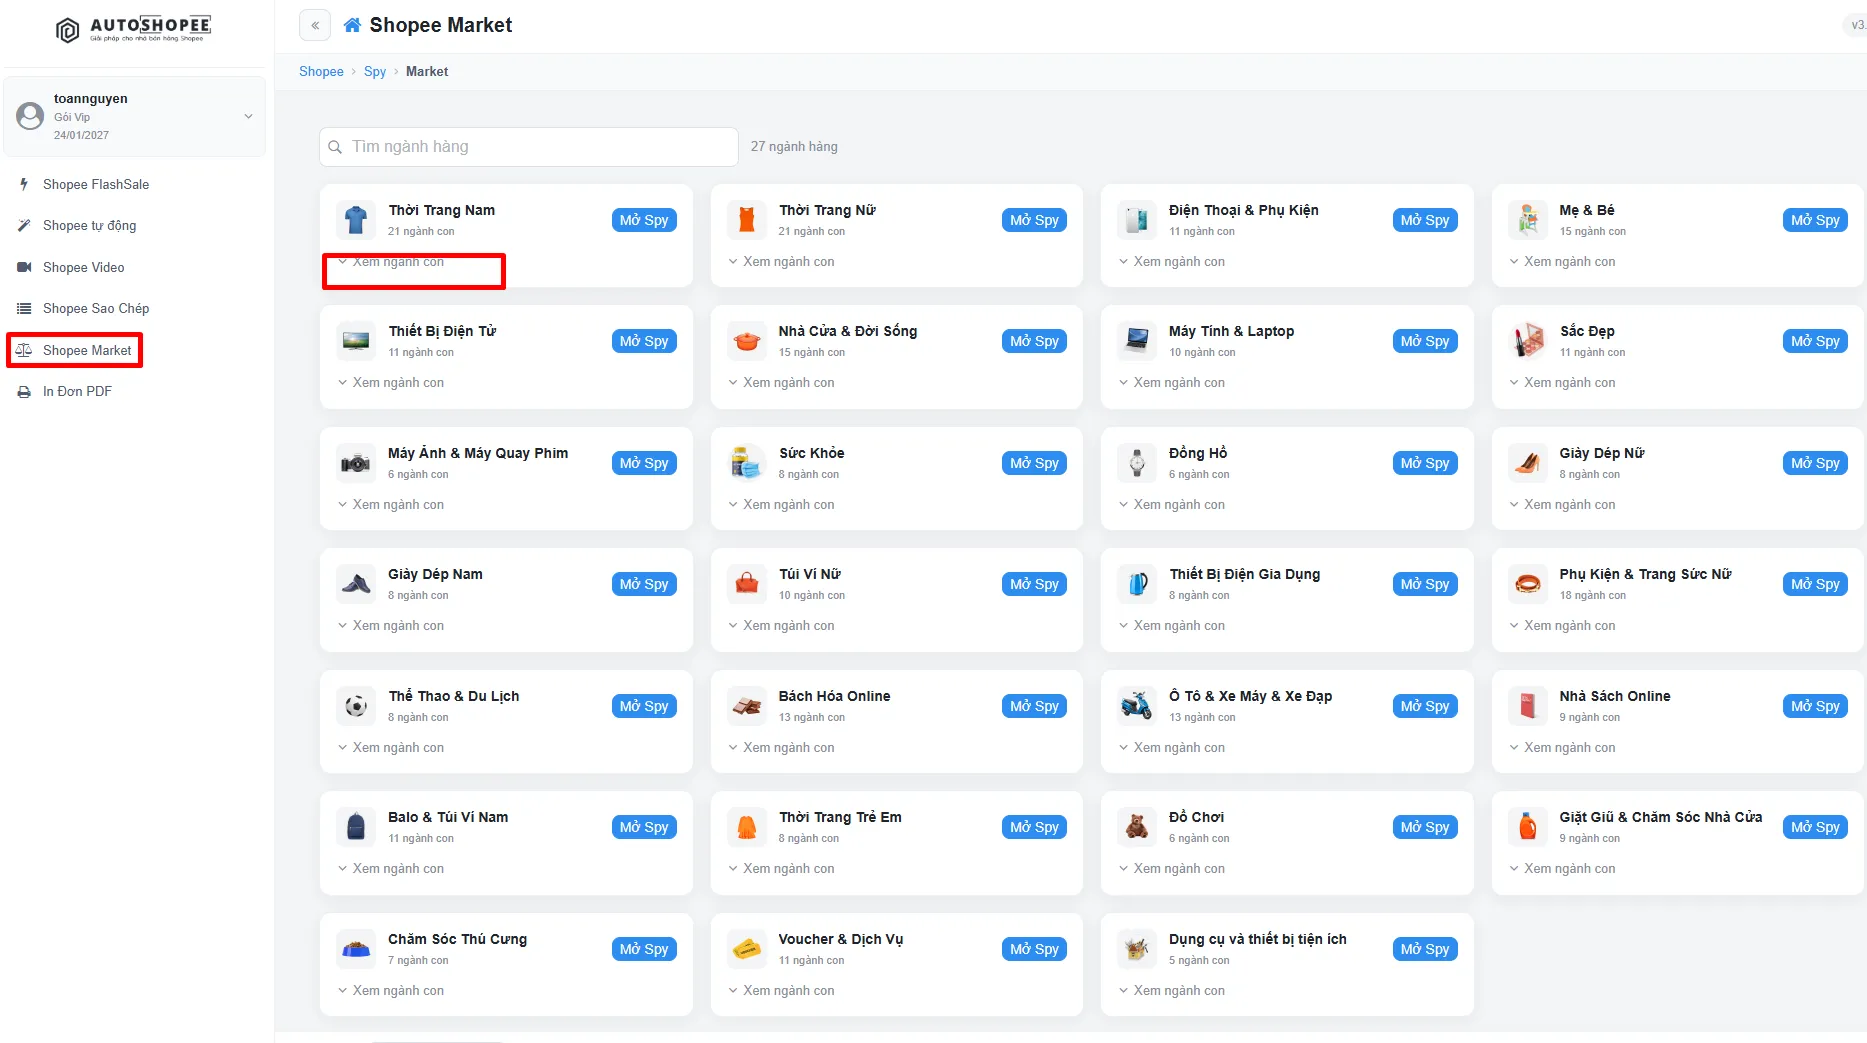Click the Túi Ví Nữ red handbag icon
1867x1043 pixels.
pos(747,584)
